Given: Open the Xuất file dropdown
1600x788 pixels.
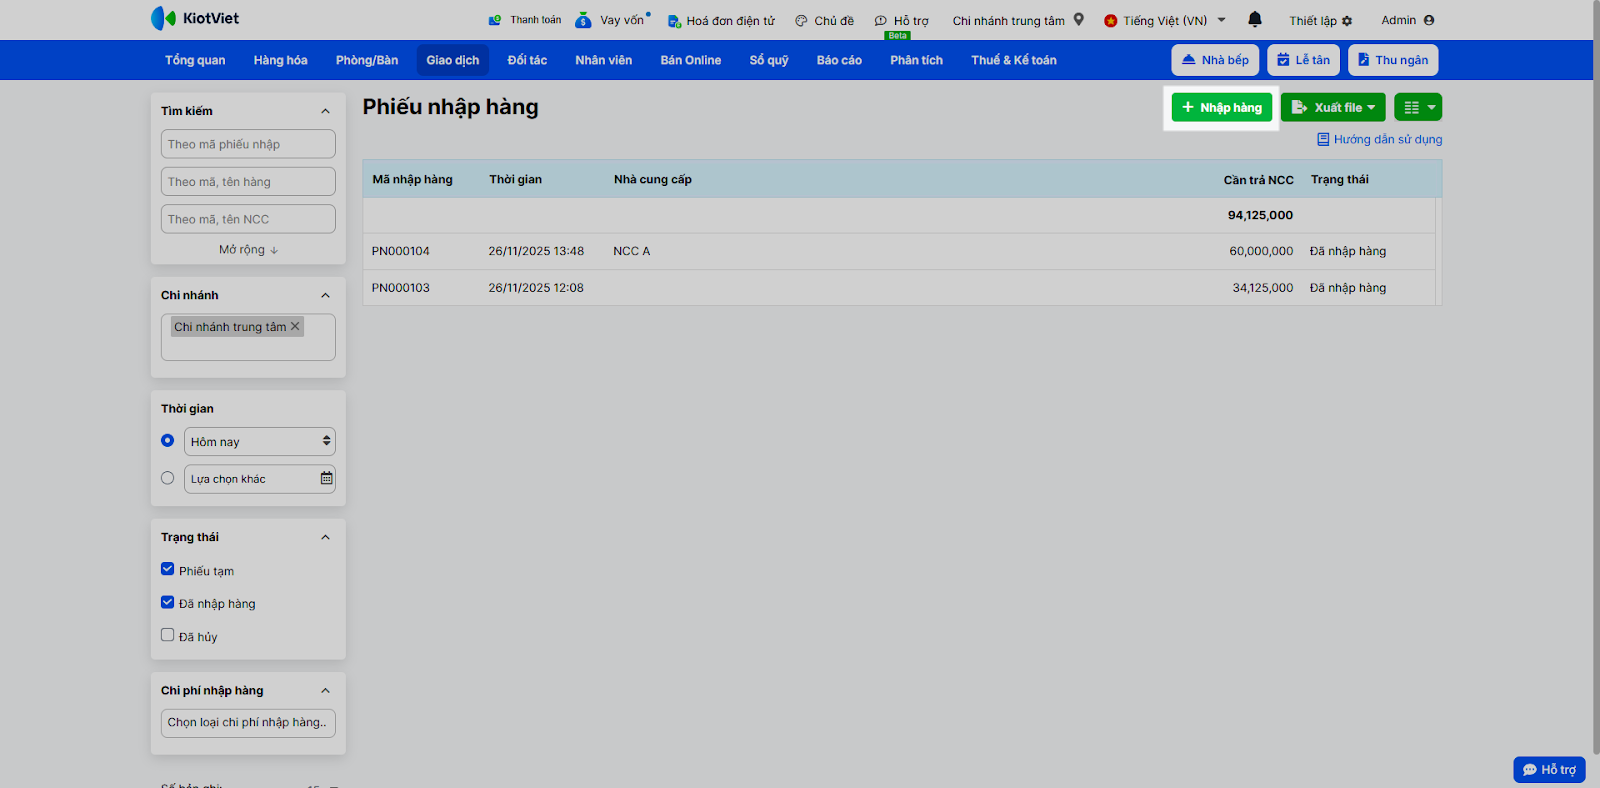Looking at the screenshot, I should [1333, 107].
